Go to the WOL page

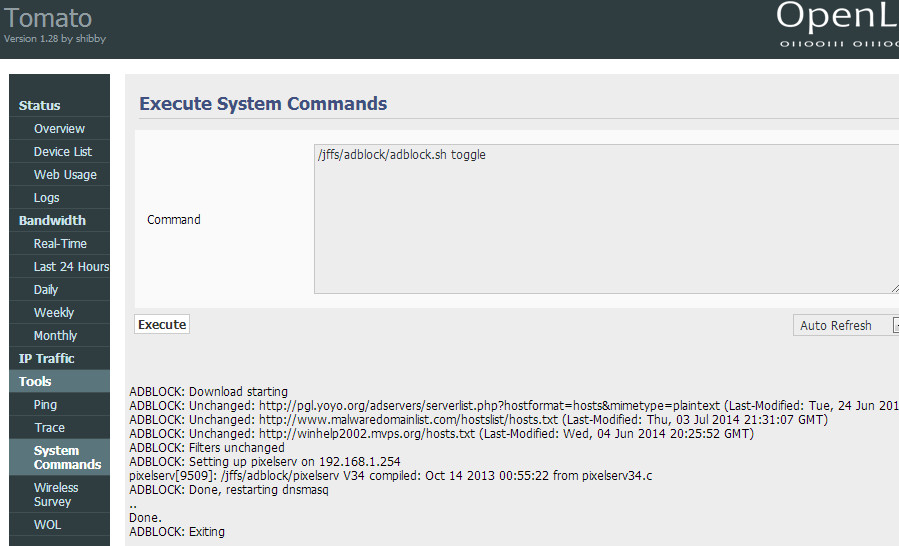(x=47, y=524)
